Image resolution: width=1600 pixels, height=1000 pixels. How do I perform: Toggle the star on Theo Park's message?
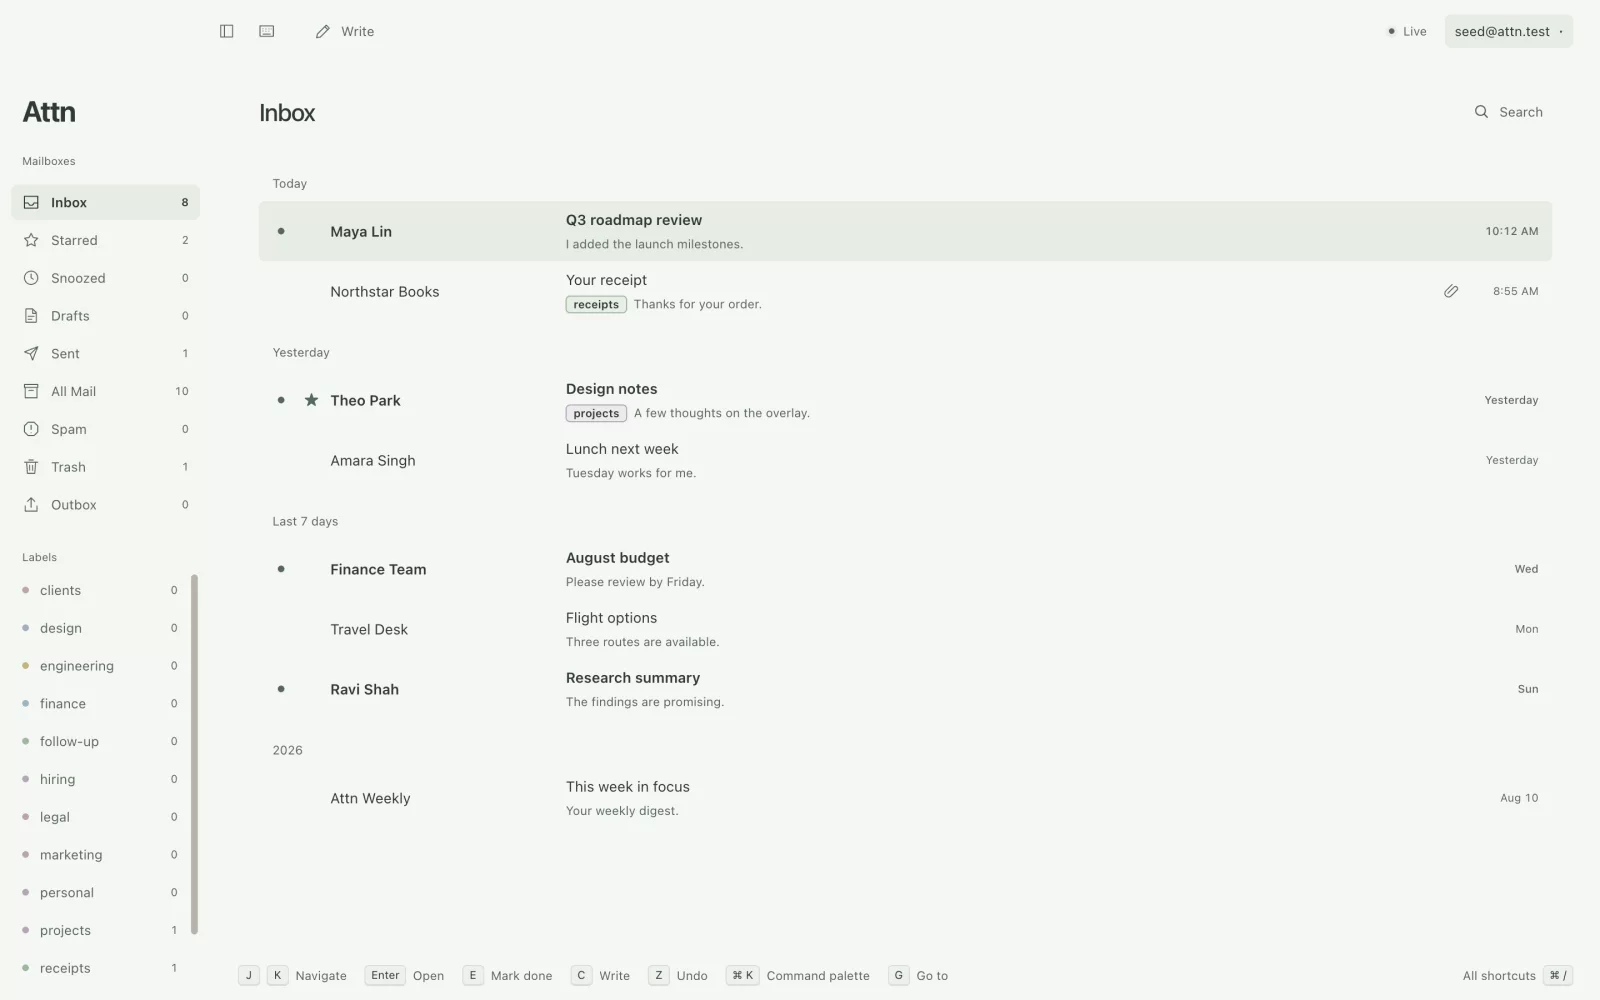(x=311, y=400)
